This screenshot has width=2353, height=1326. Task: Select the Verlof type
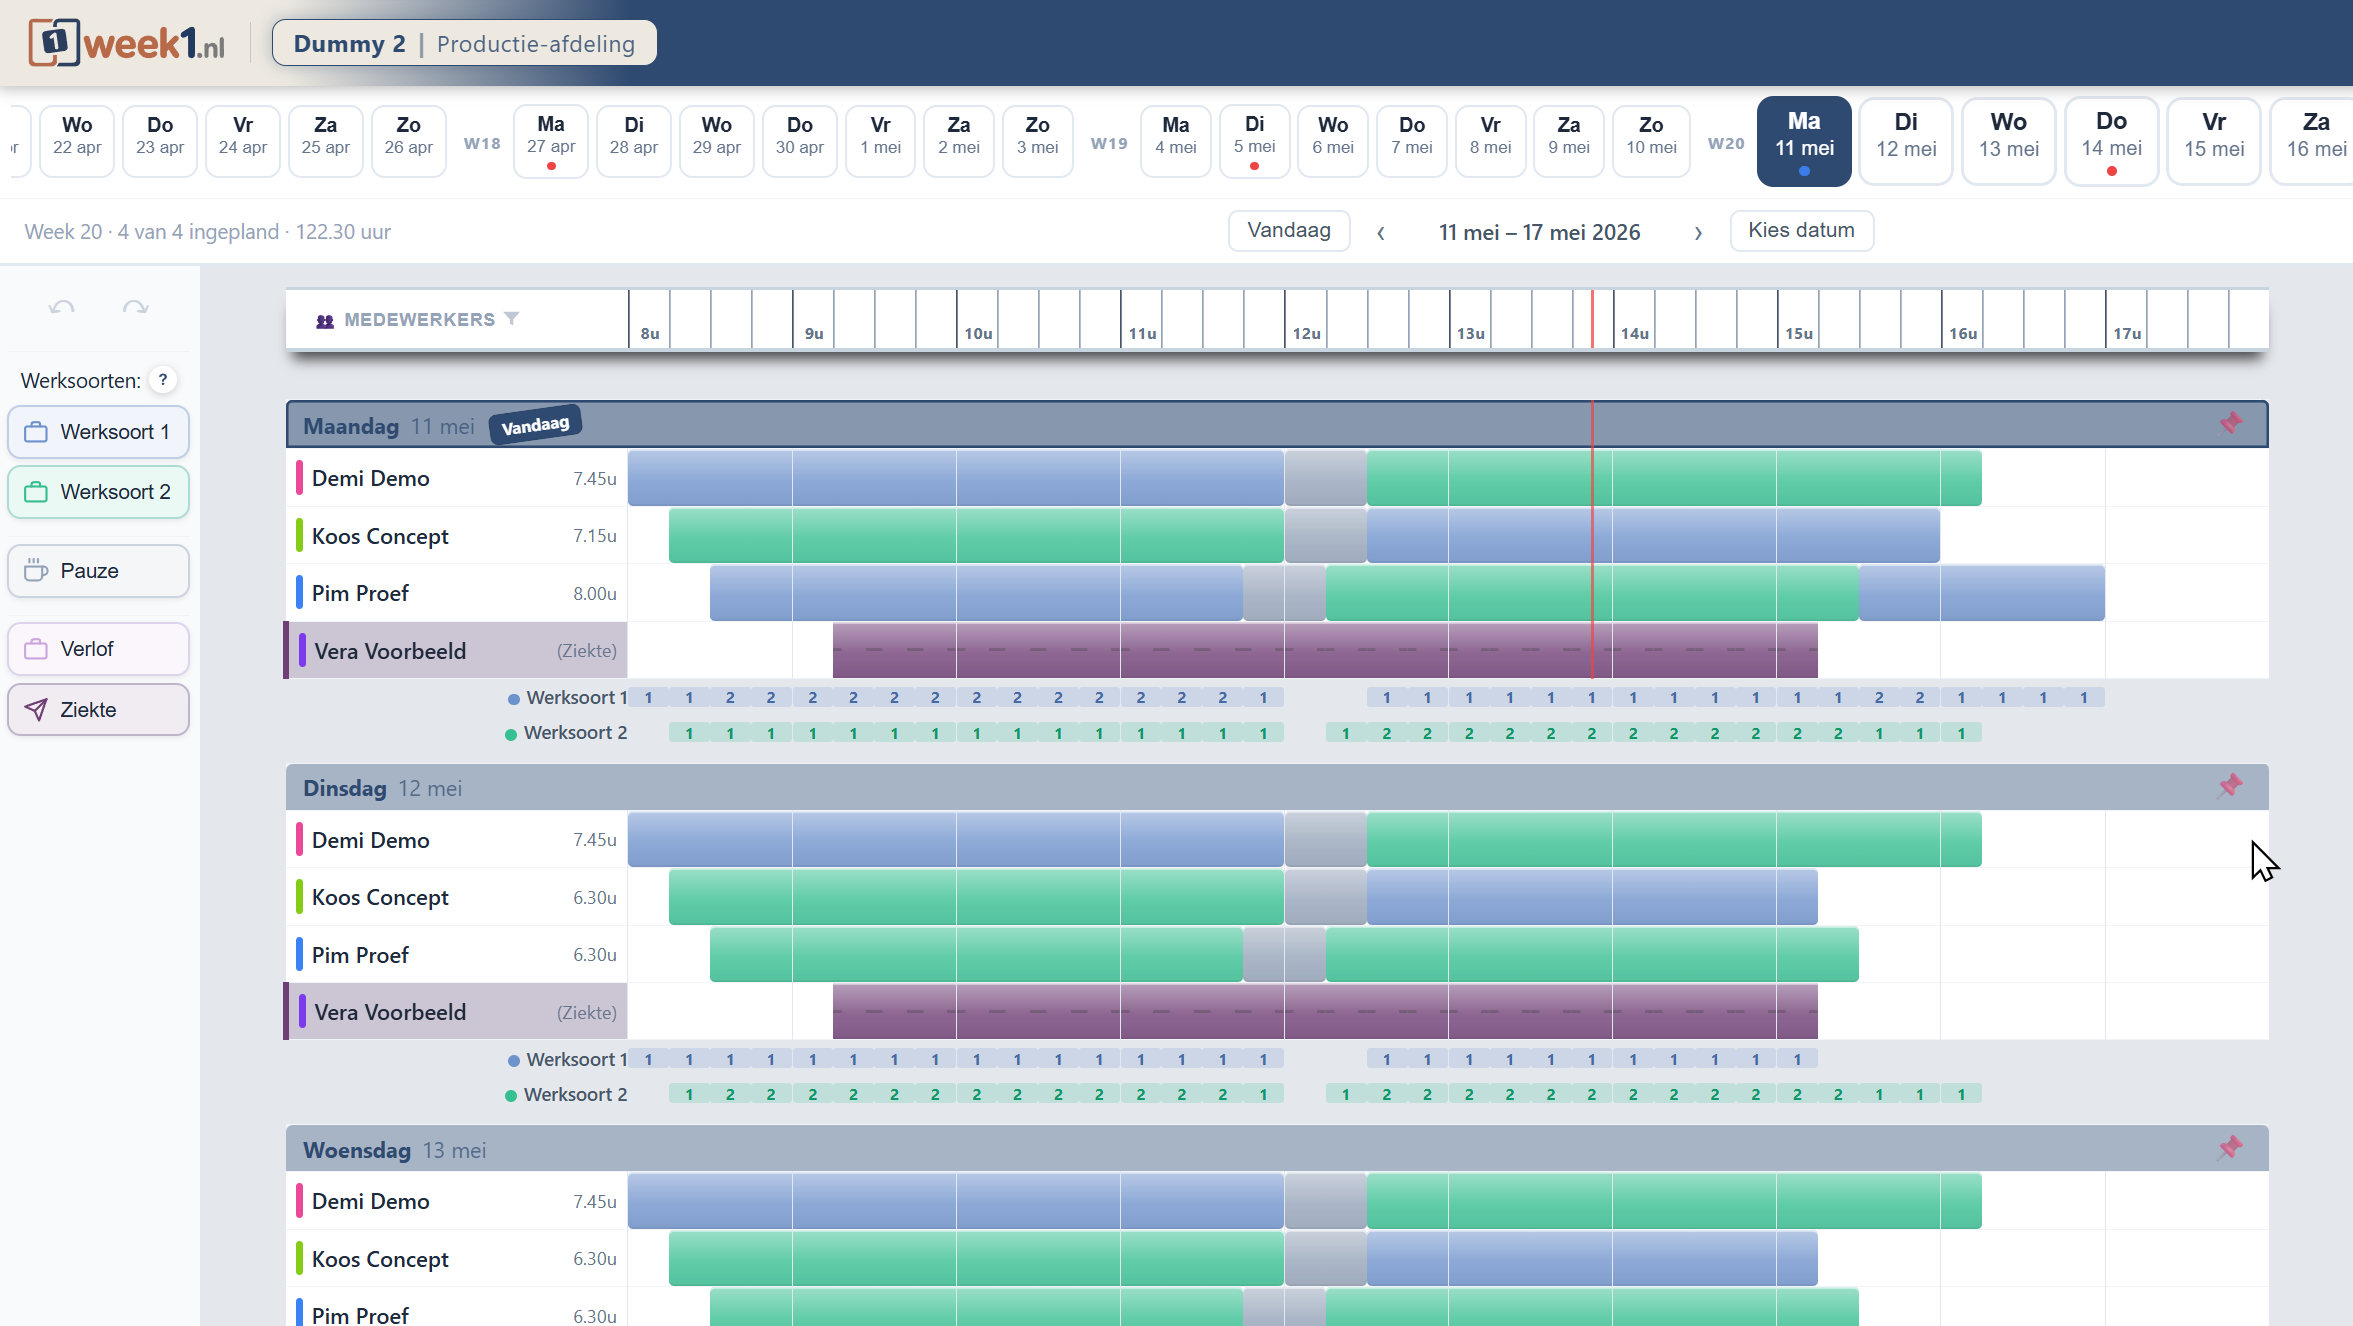click(98, 649)
